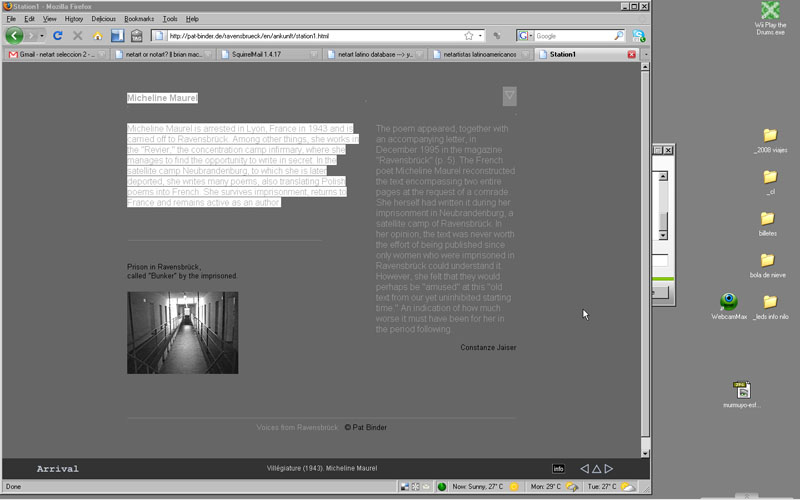
Task: Open the History menu
Action: pos(74,19)
